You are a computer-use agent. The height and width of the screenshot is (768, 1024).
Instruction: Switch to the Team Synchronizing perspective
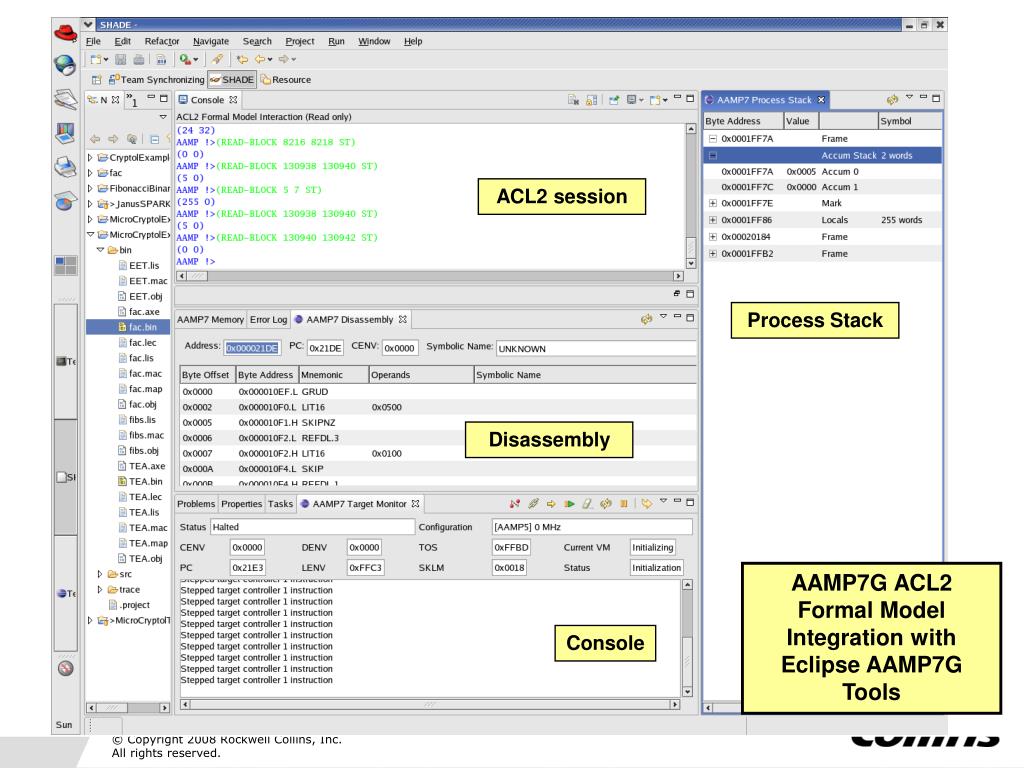157,80
